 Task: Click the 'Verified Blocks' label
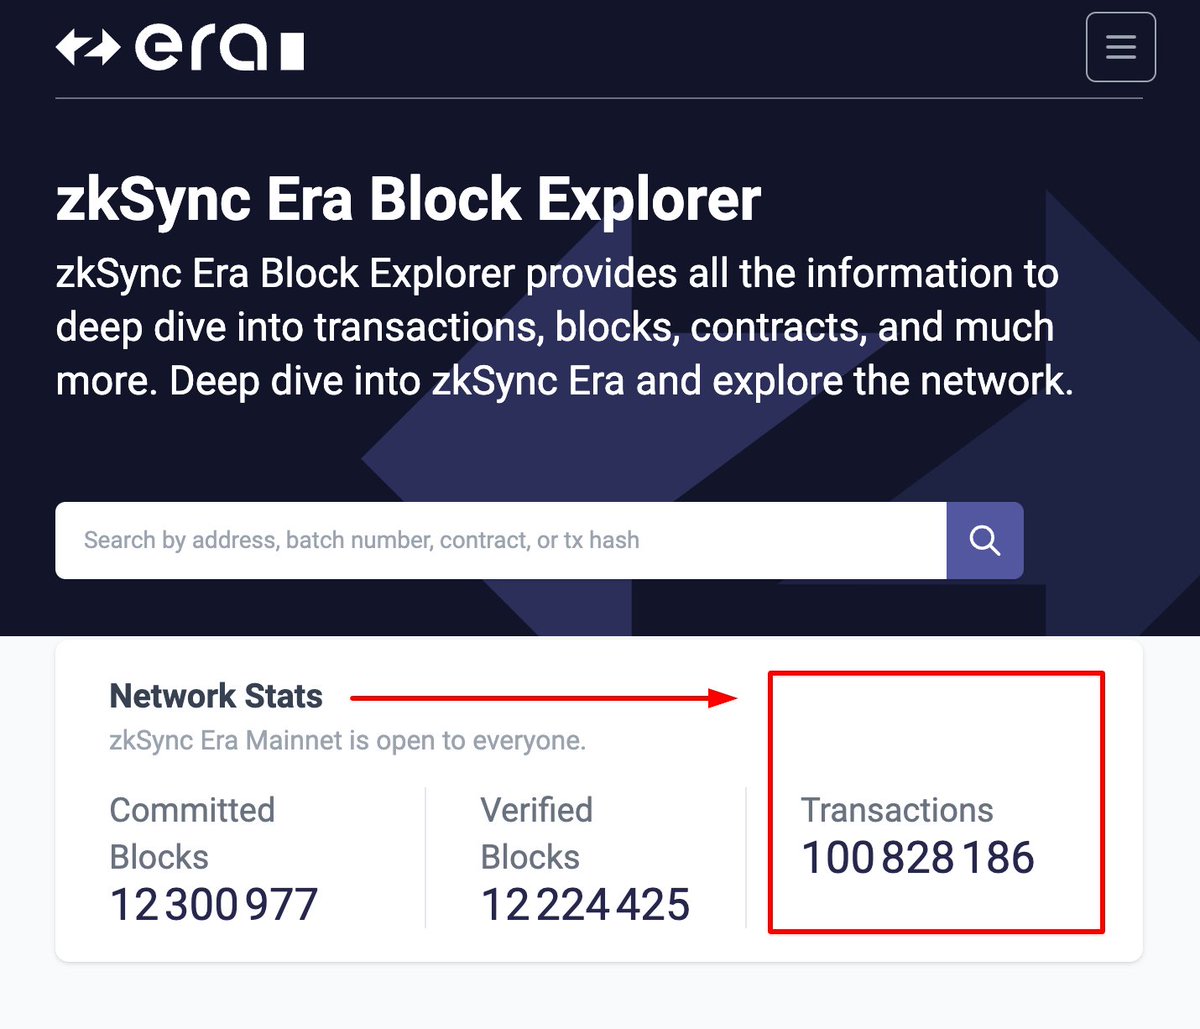coord(536,833)
